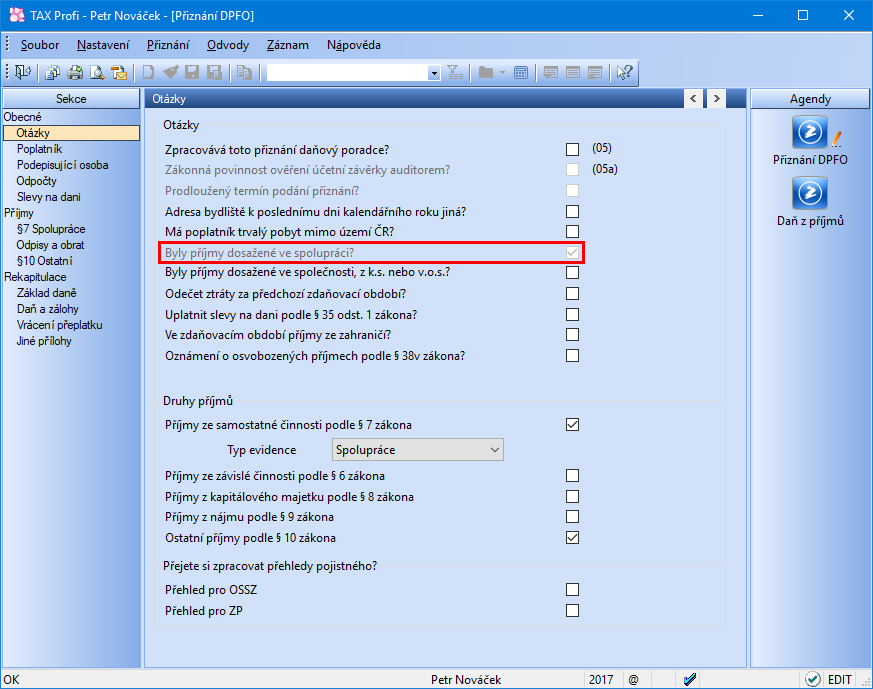Click the save floppy disk icon

coord(192,72)
